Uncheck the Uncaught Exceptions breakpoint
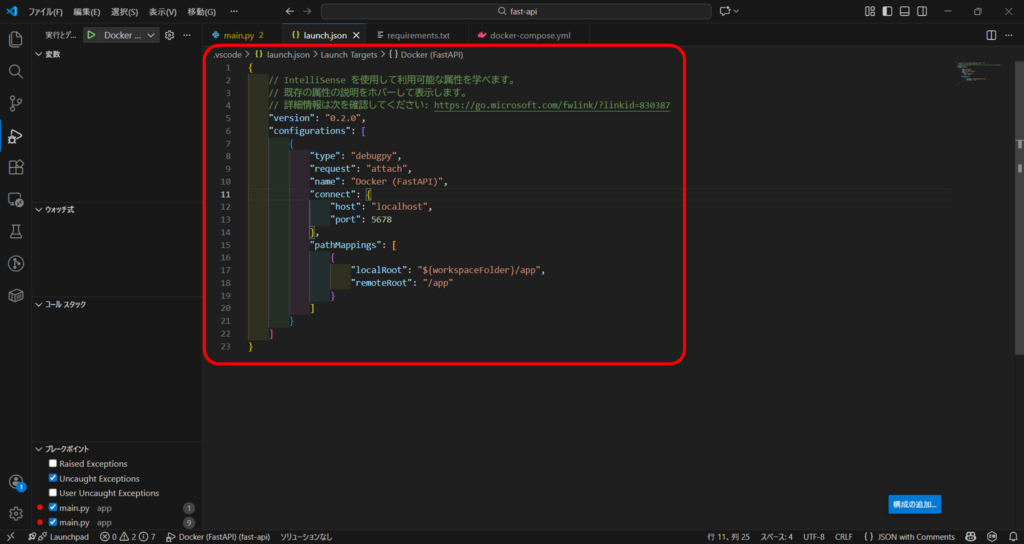The width and height of the screenshot is (1024, 544). pyautogui.click(x=53, y=479)
